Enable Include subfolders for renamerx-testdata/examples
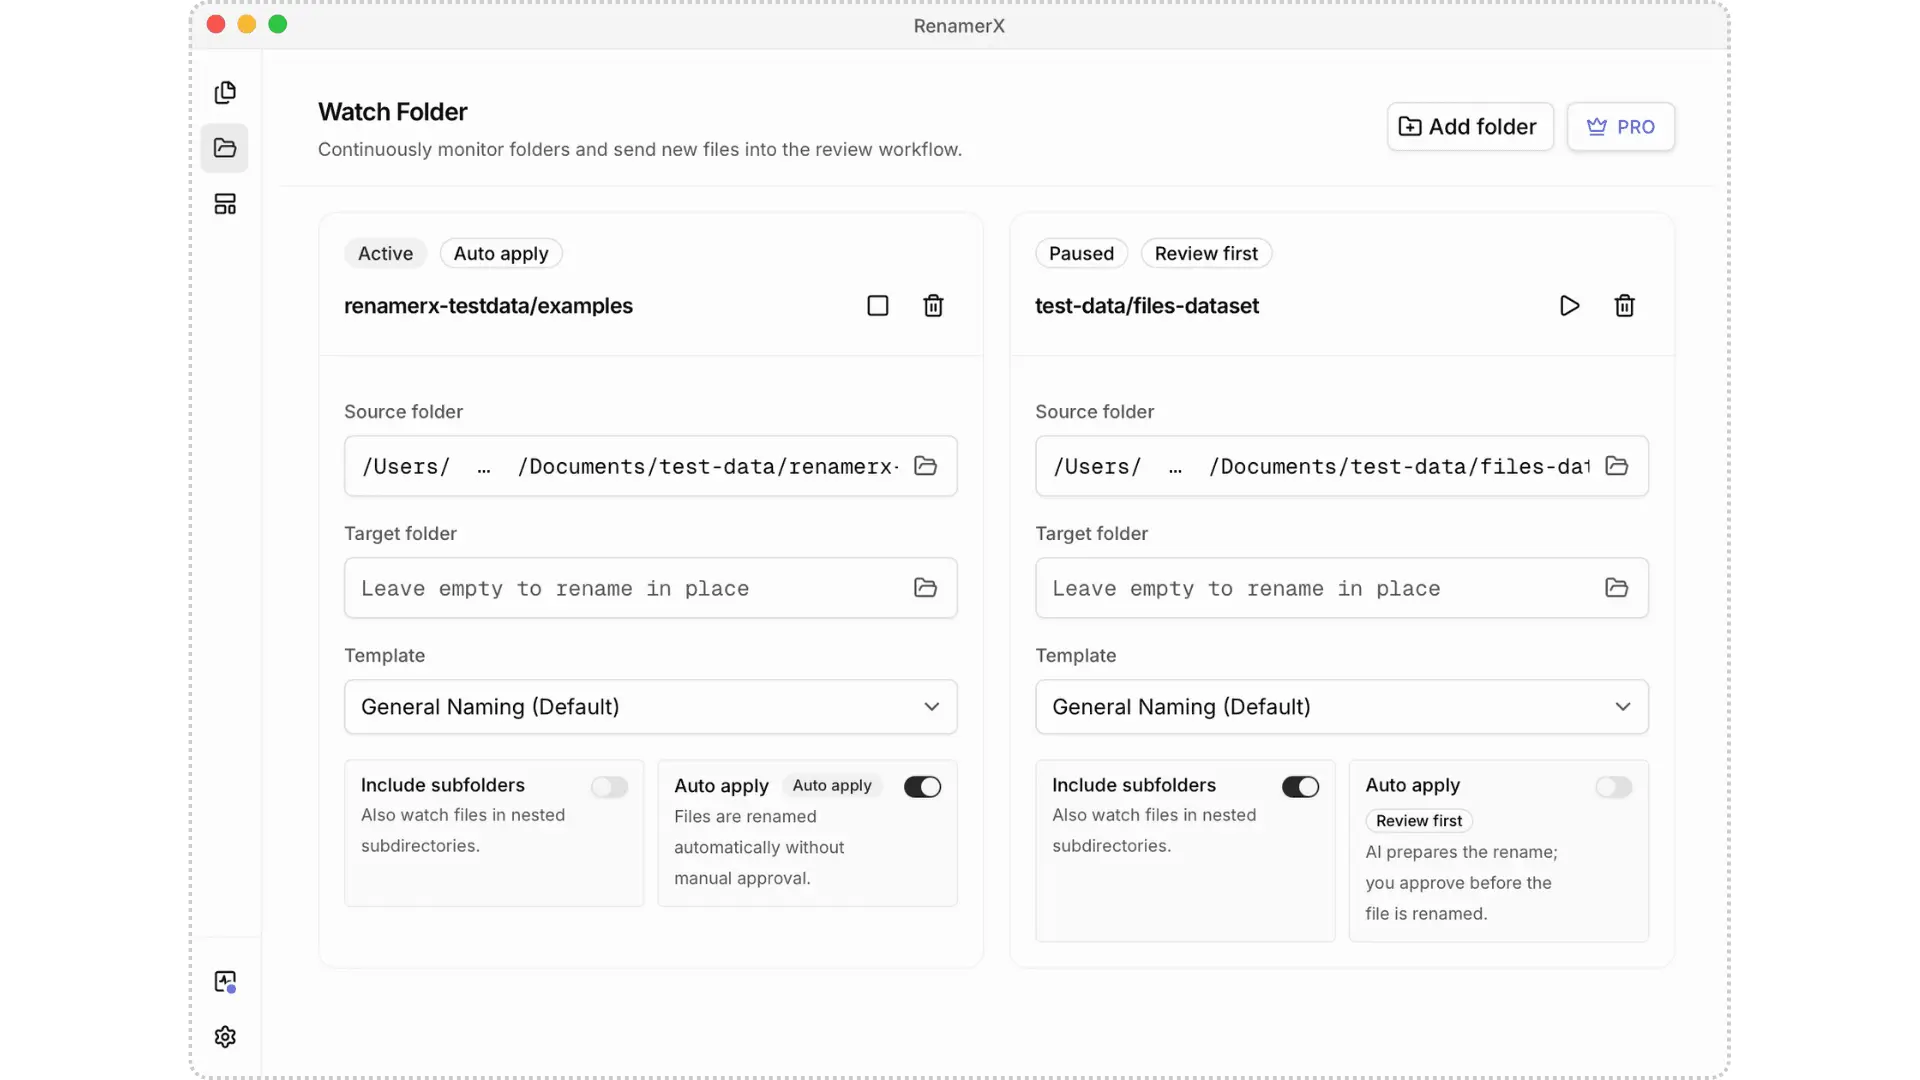 (609, 787)
